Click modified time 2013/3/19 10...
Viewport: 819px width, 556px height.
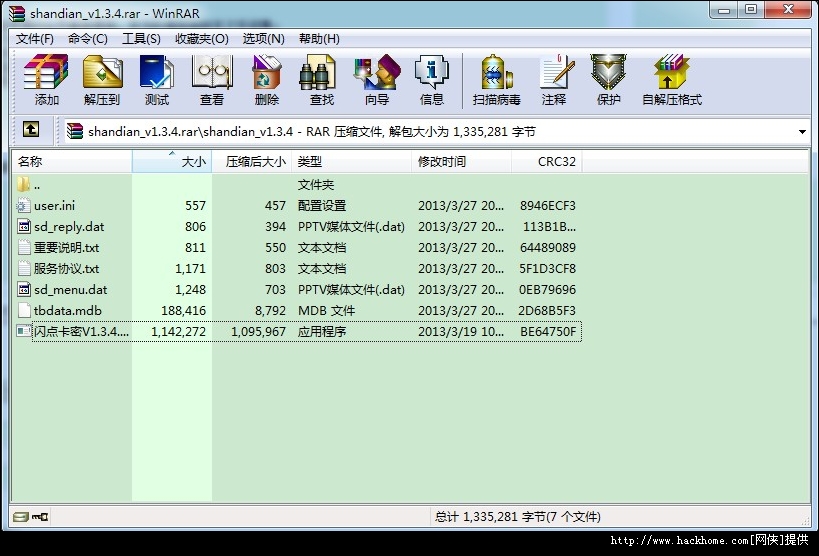461,331
